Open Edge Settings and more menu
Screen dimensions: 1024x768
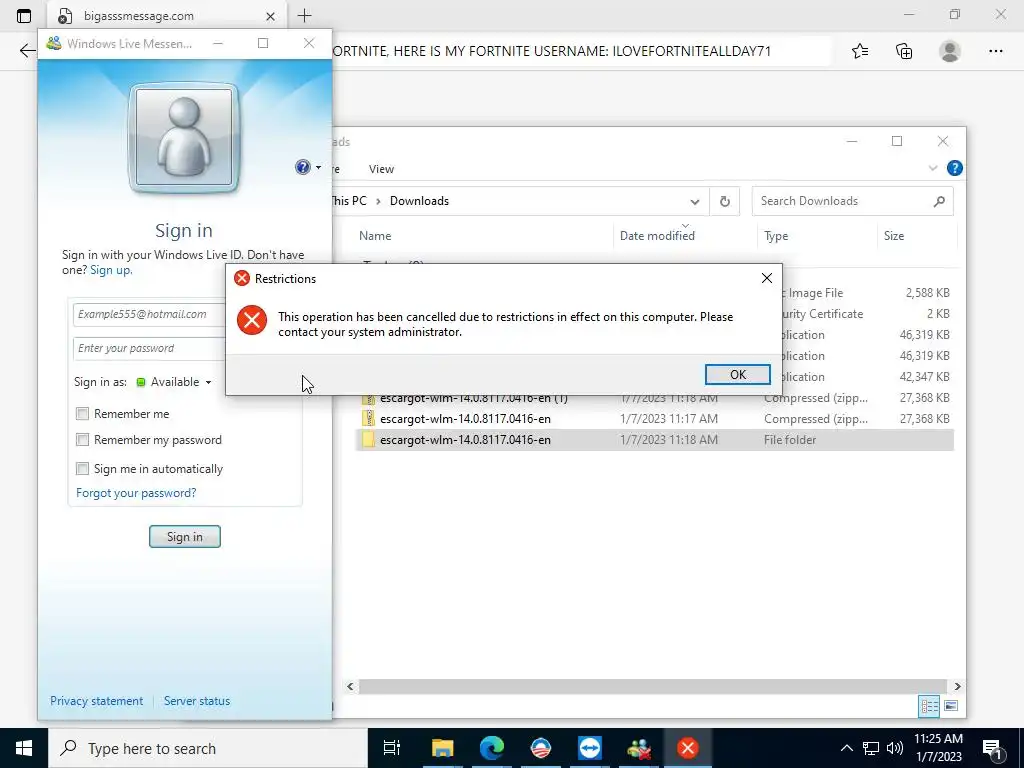click(995, 51)
